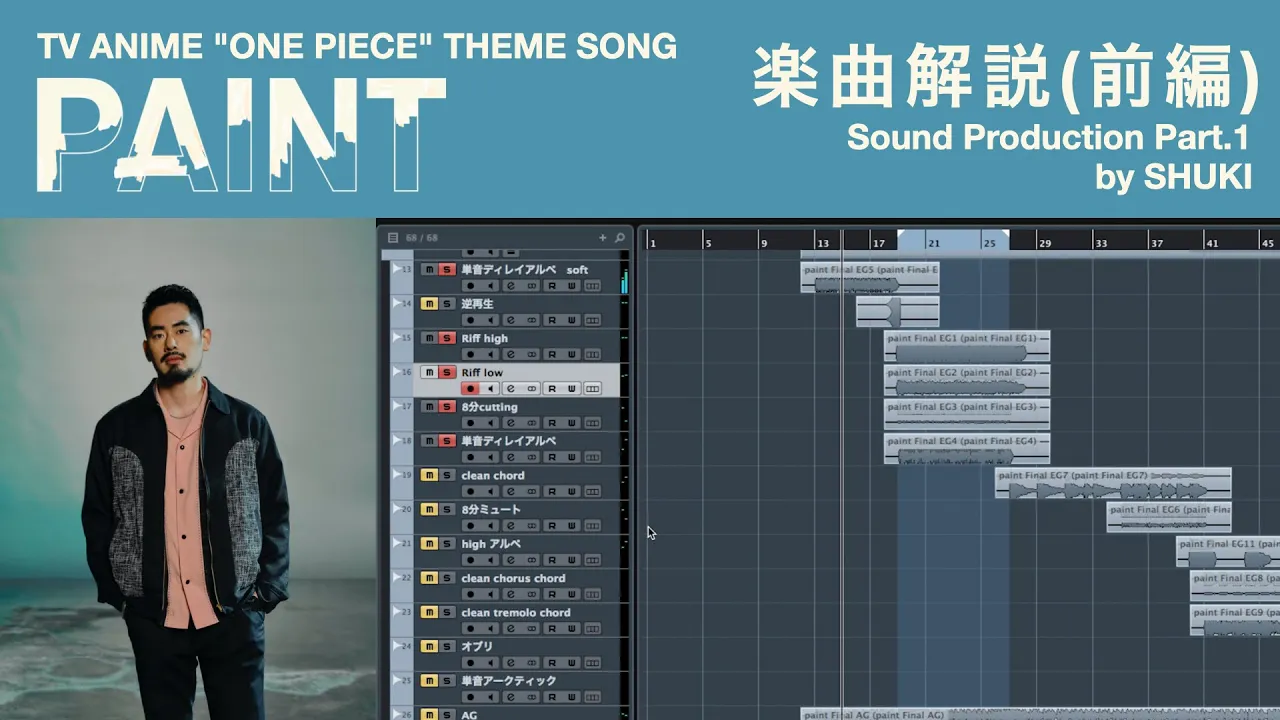
Task: Unmute the high アルペ track
Action: tap(429, 544)
